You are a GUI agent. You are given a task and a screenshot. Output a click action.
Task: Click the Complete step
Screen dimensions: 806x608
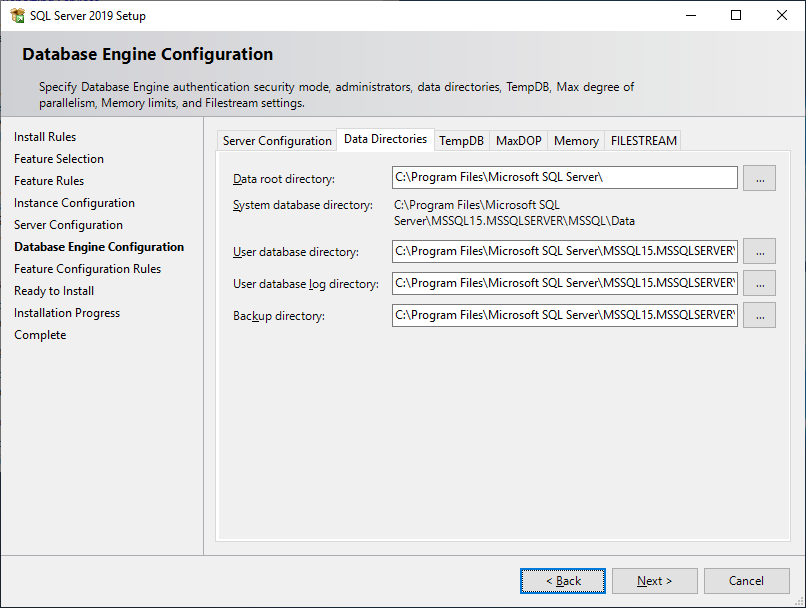point(40,335)
